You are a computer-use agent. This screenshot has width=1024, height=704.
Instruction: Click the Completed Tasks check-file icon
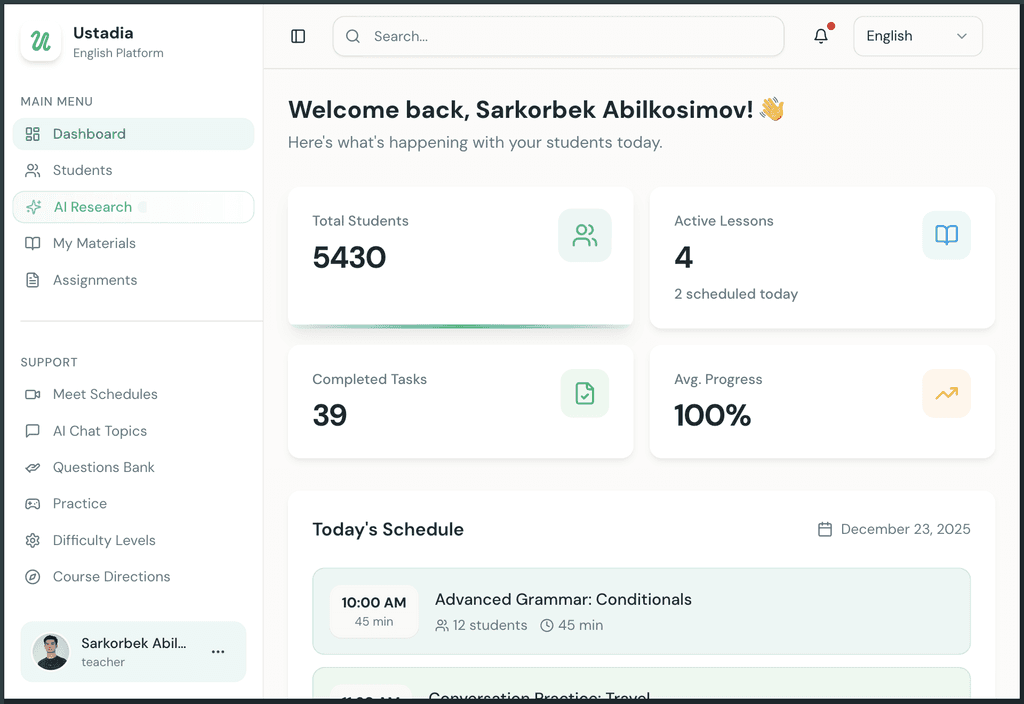584,393
